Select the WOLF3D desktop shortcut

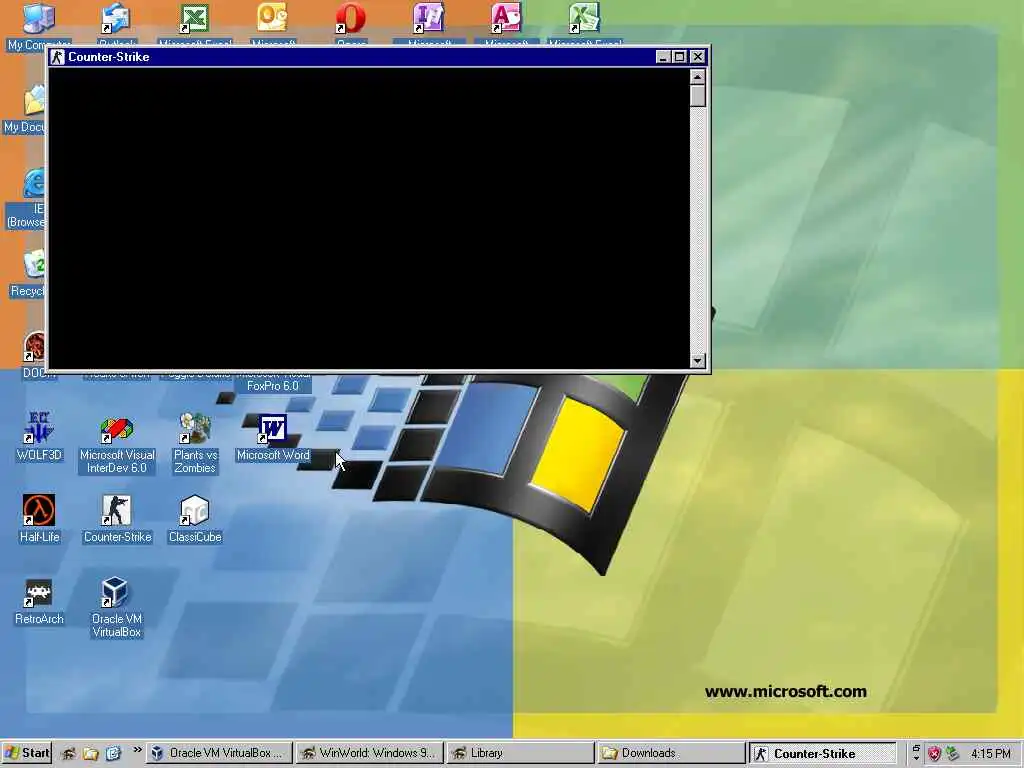tap(39, 428)
